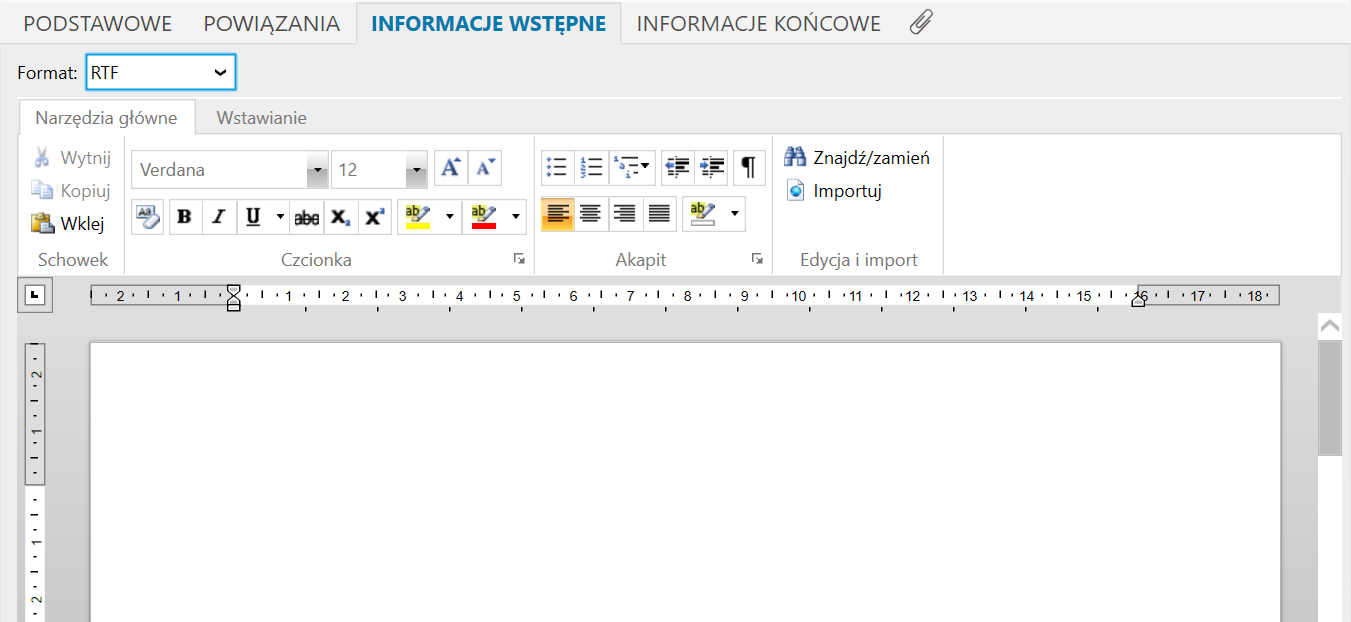Viewport: 1351px width, 622px height.
Task: Click the Importuj button
Action: pos(833,191)
